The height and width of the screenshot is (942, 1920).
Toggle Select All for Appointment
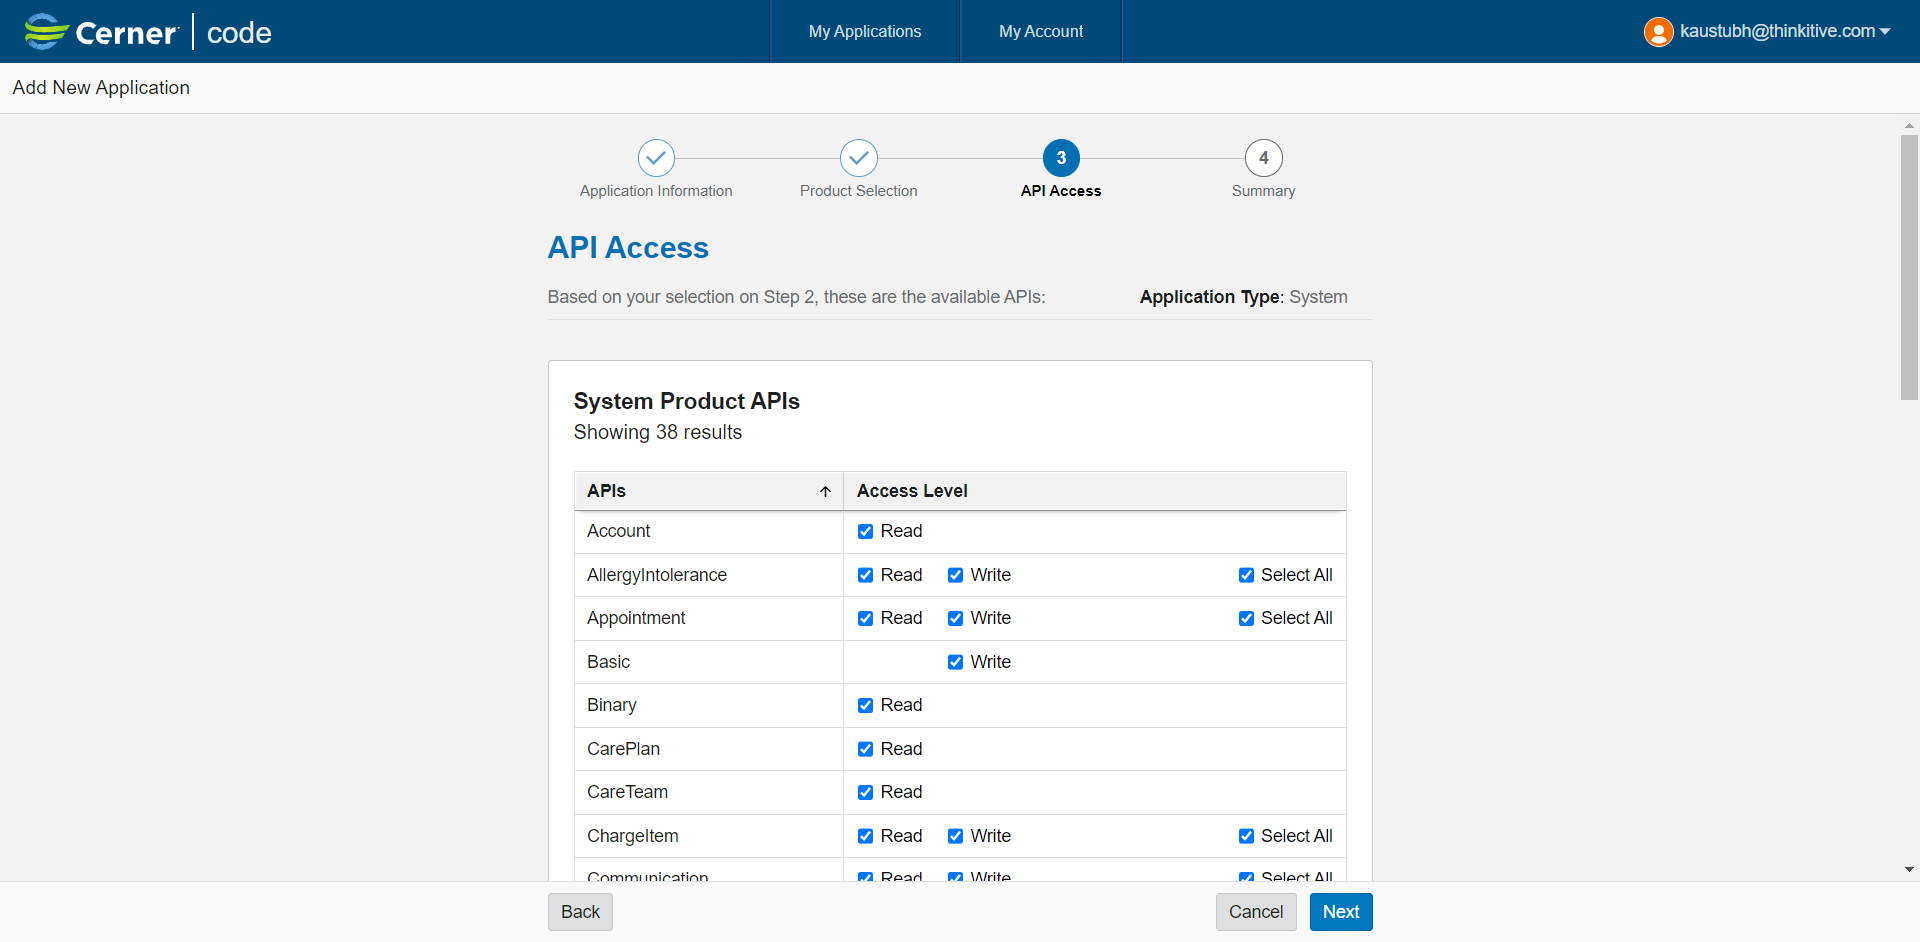(1246, 618)
